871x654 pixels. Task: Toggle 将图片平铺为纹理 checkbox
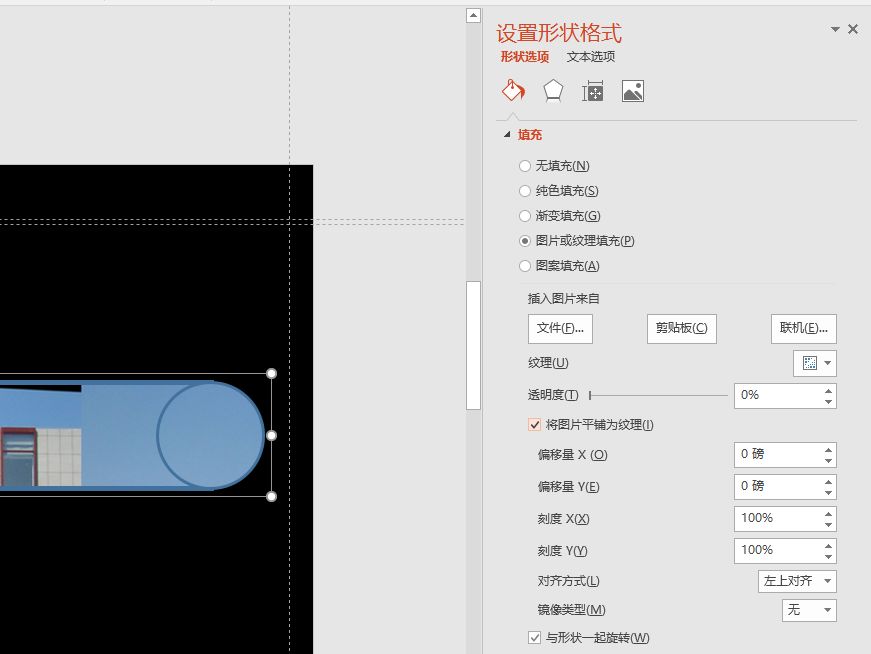[534, 425]
